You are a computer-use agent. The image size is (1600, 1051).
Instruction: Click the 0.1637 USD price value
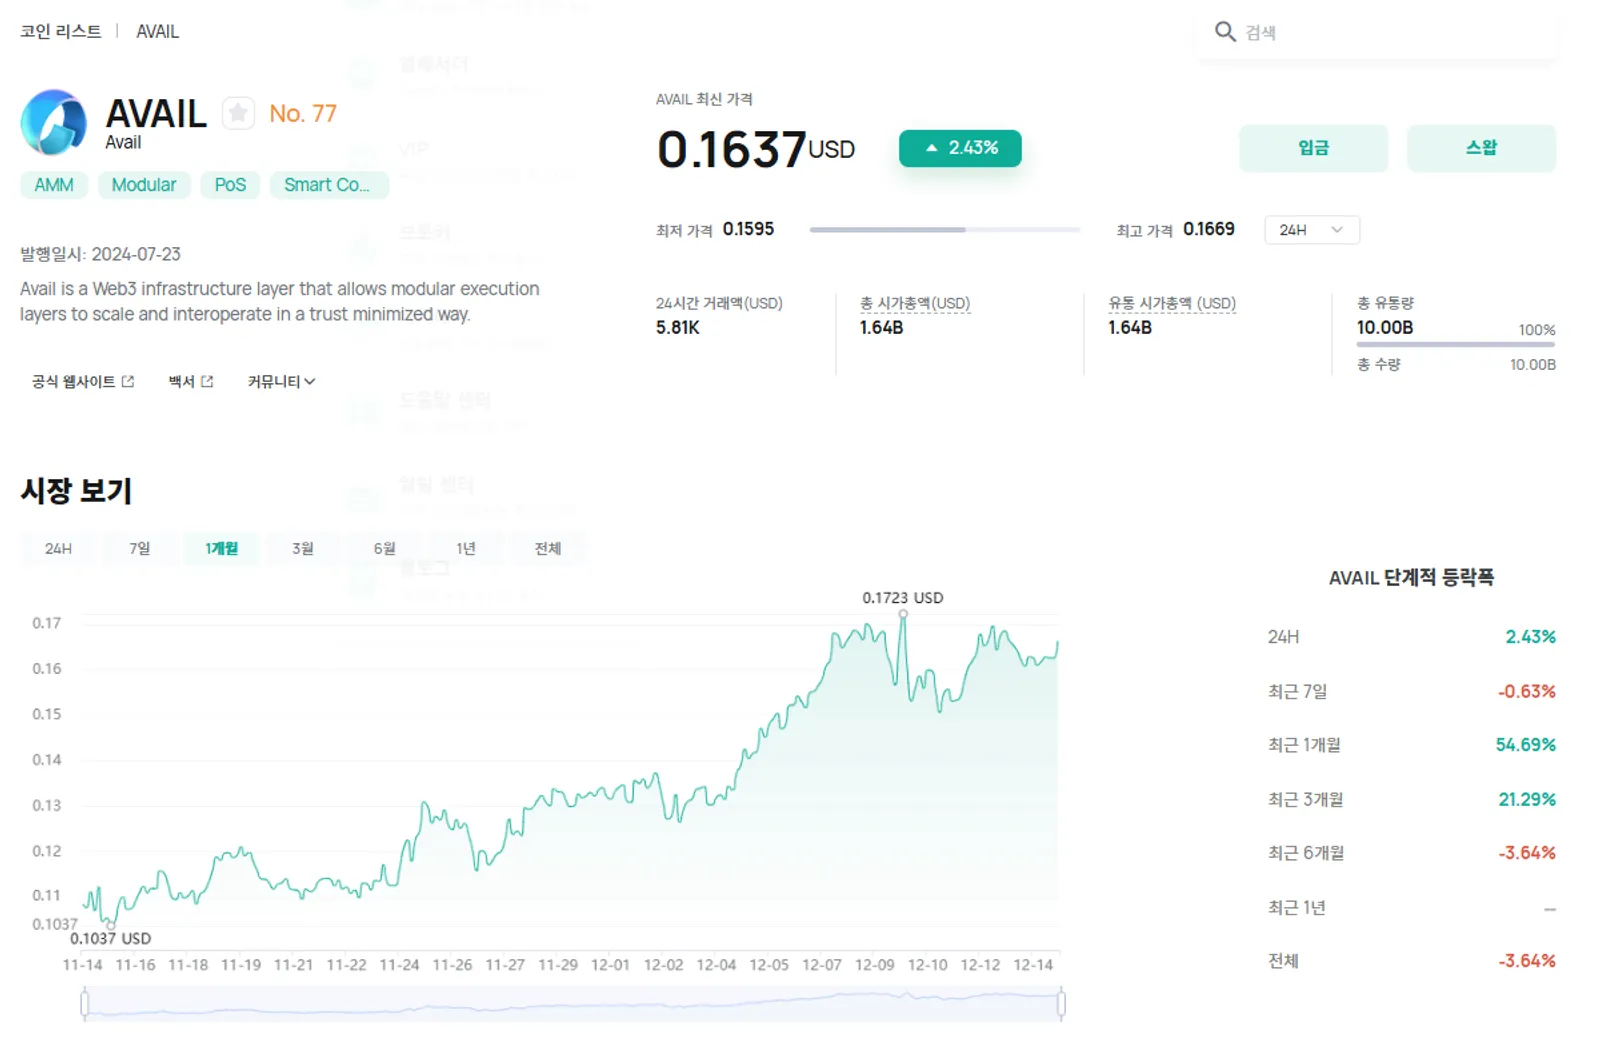(x=756, y=149)
